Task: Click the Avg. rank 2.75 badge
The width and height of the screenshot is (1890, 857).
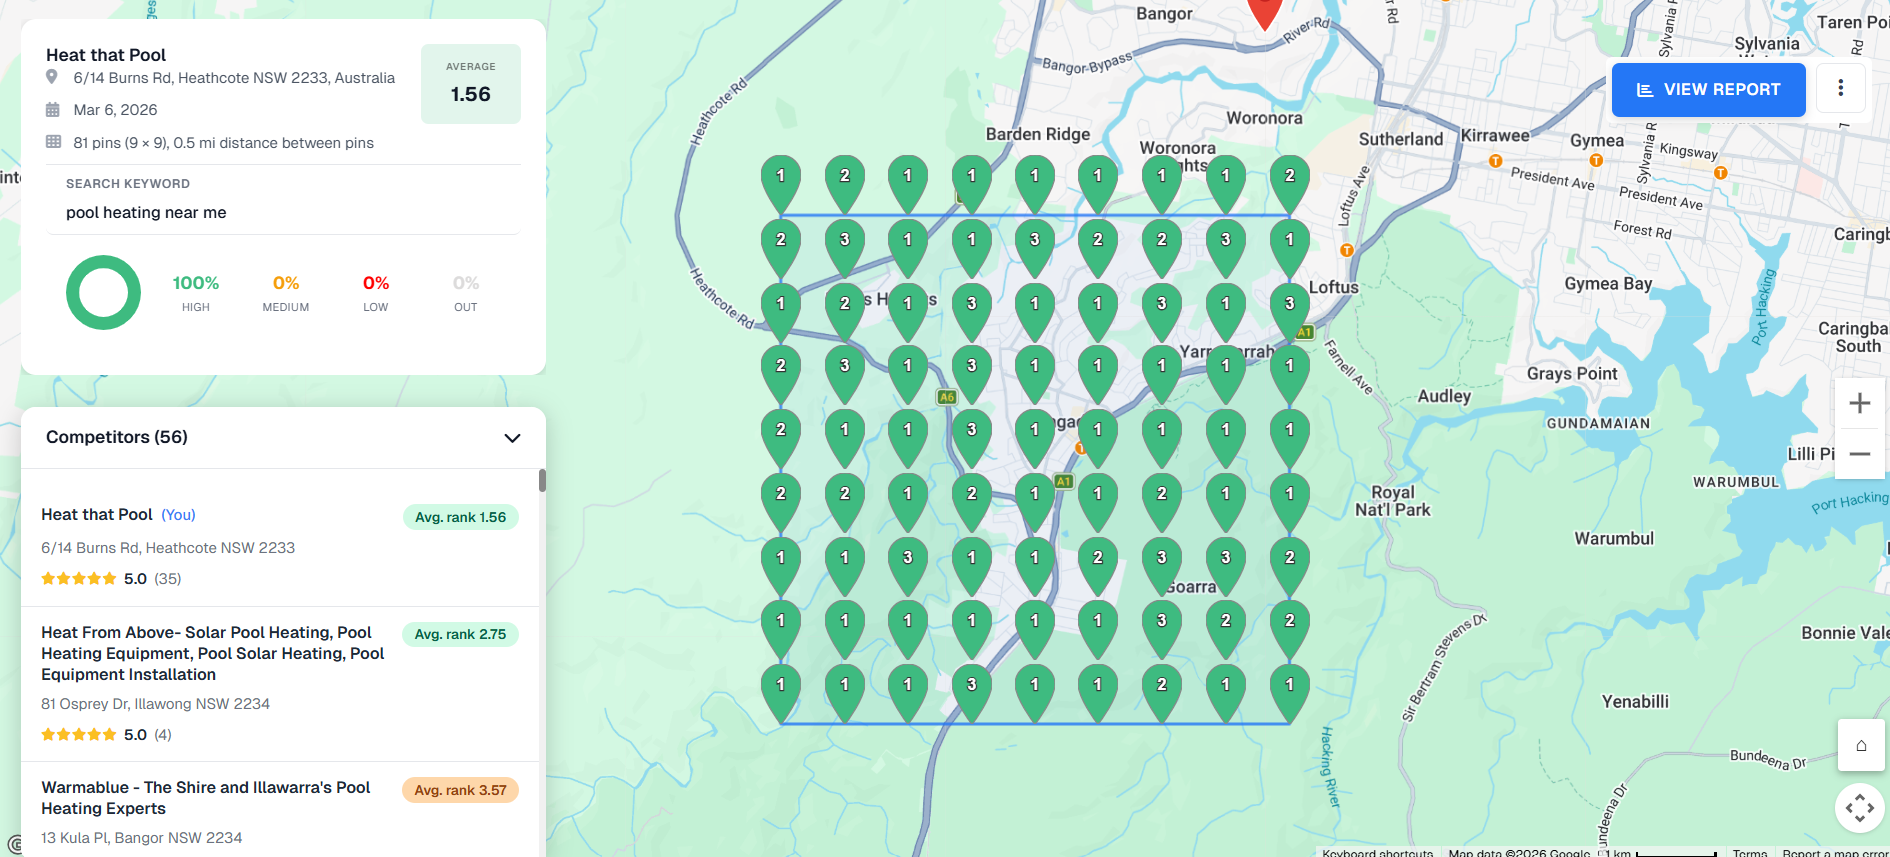Action: 460,634
